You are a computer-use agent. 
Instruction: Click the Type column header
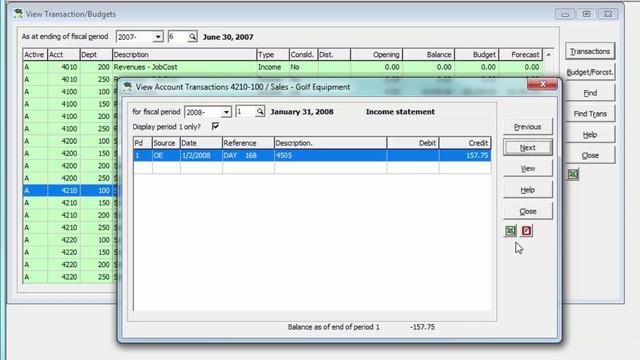coord(273,55)
